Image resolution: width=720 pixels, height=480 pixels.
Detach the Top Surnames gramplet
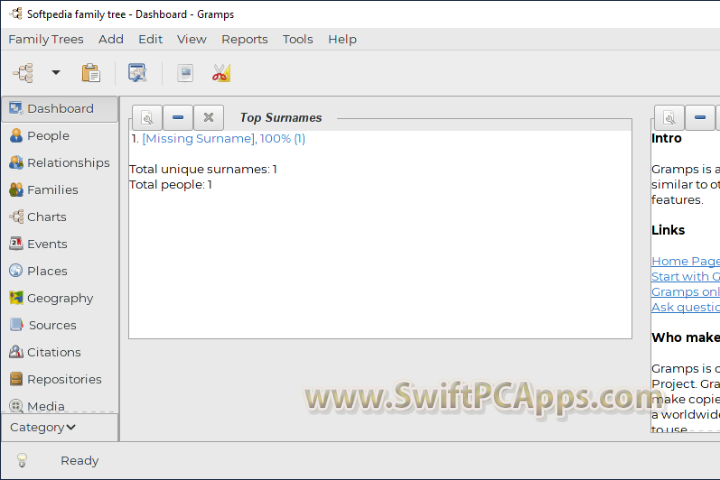pyautogui.click(x=147, y=118)
